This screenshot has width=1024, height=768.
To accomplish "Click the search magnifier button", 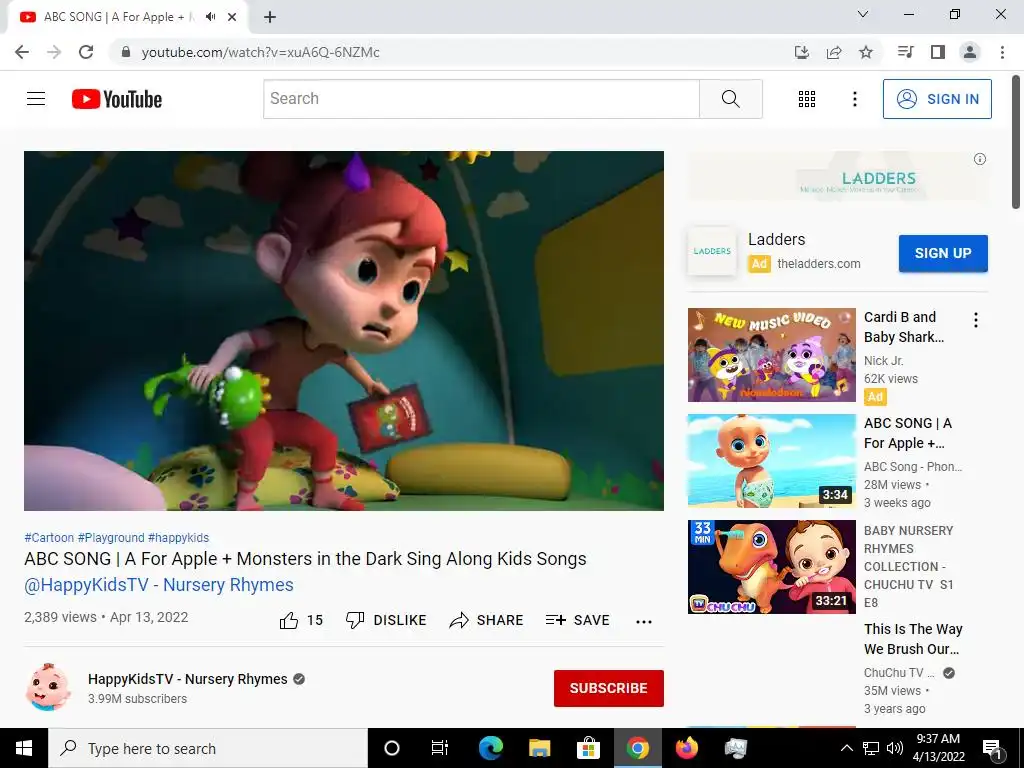I will 731,99.
